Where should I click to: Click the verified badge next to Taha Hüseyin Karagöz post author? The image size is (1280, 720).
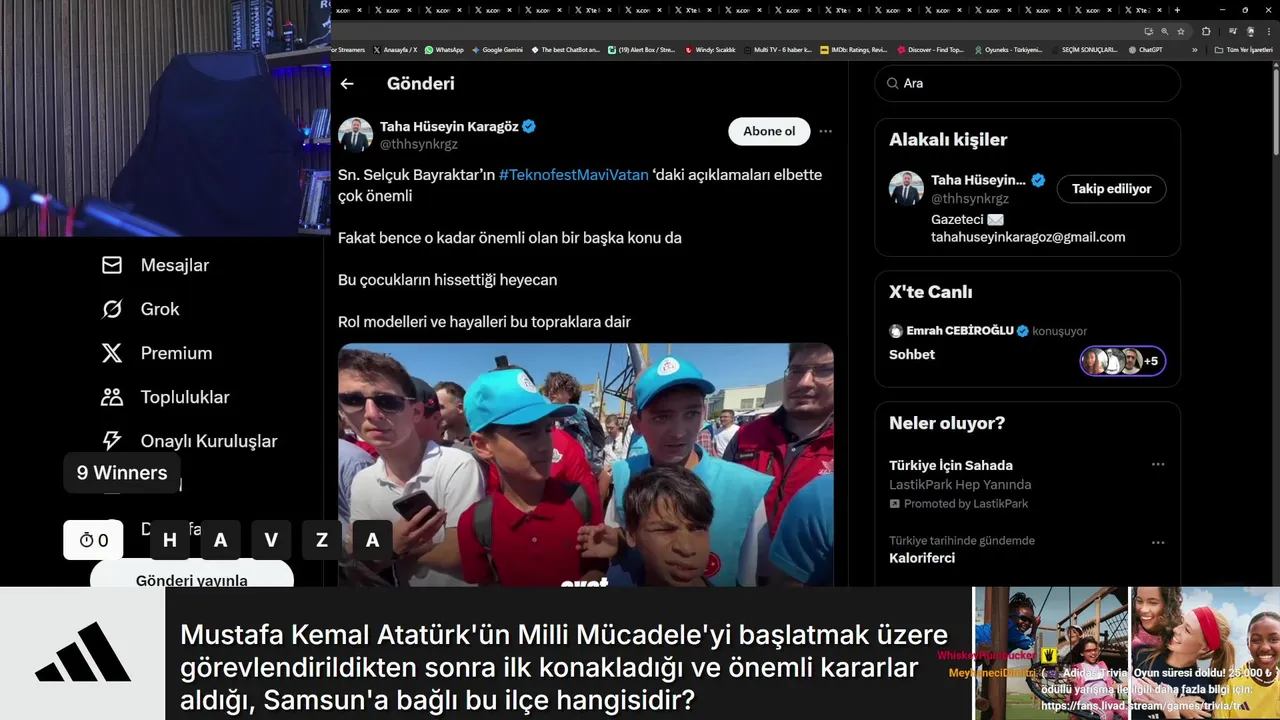tap(529, 127)
